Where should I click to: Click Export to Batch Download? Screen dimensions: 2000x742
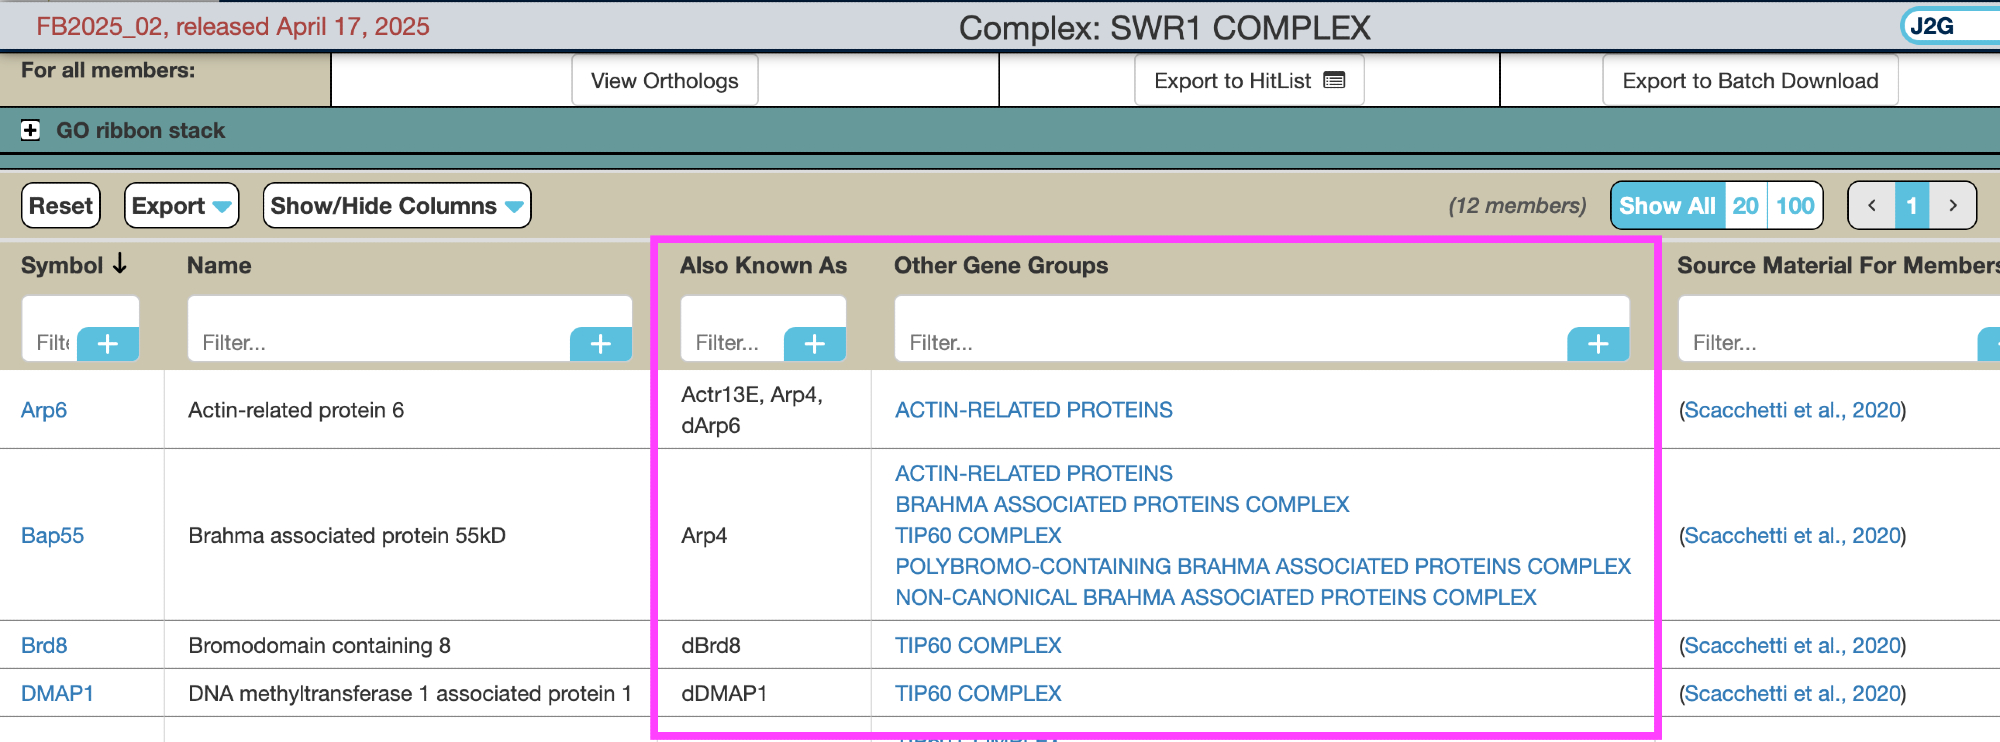tap(1749, 81)
